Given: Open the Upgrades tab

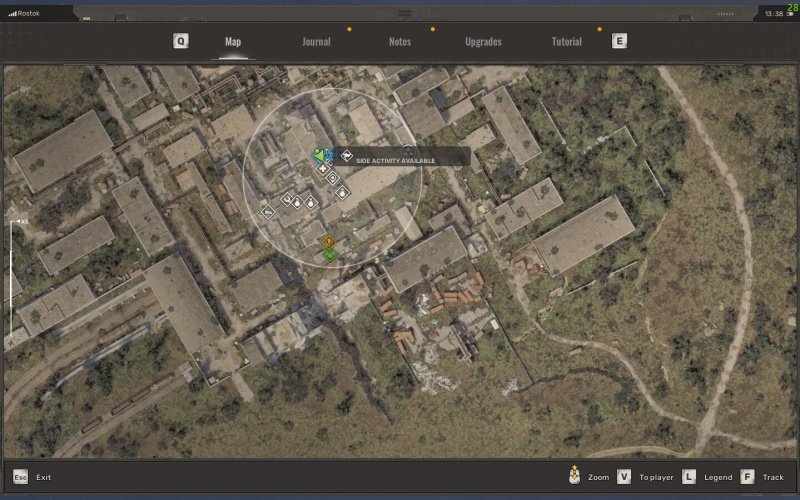Looking at the screenshot, I should coord(483,42).
